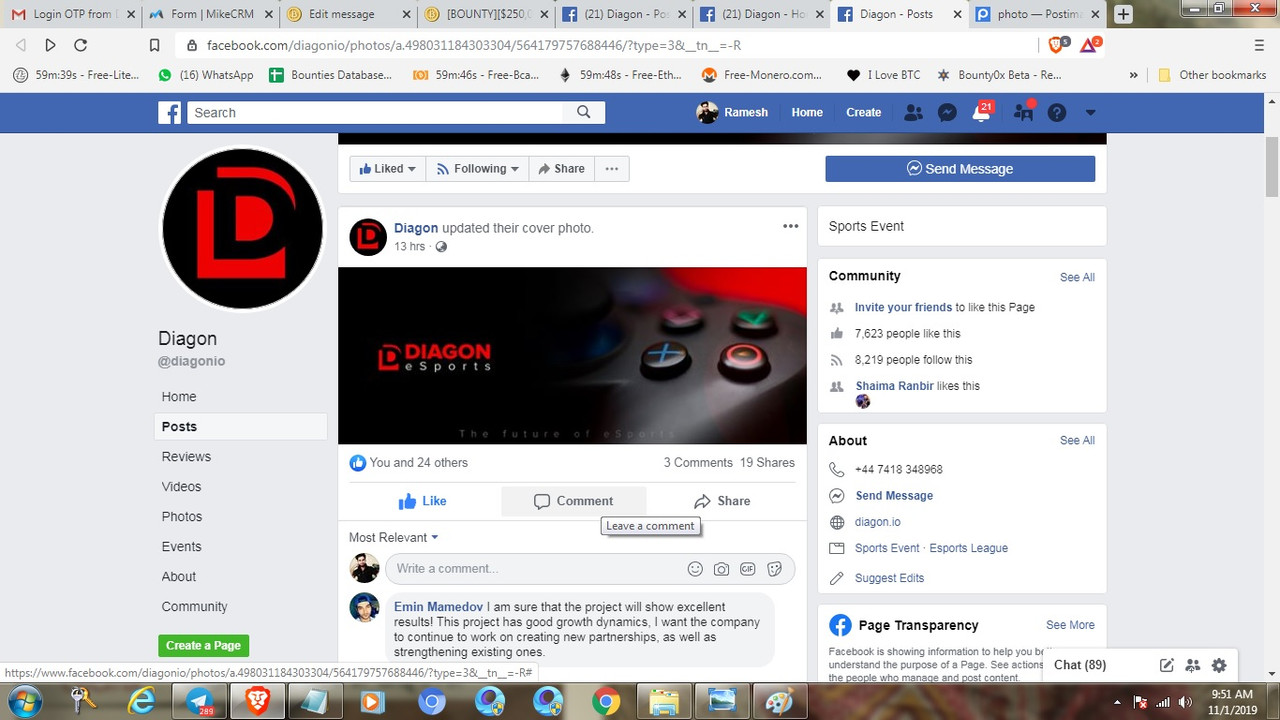
Task: Click the Create a Page green button
Action: tap(203, 646)
